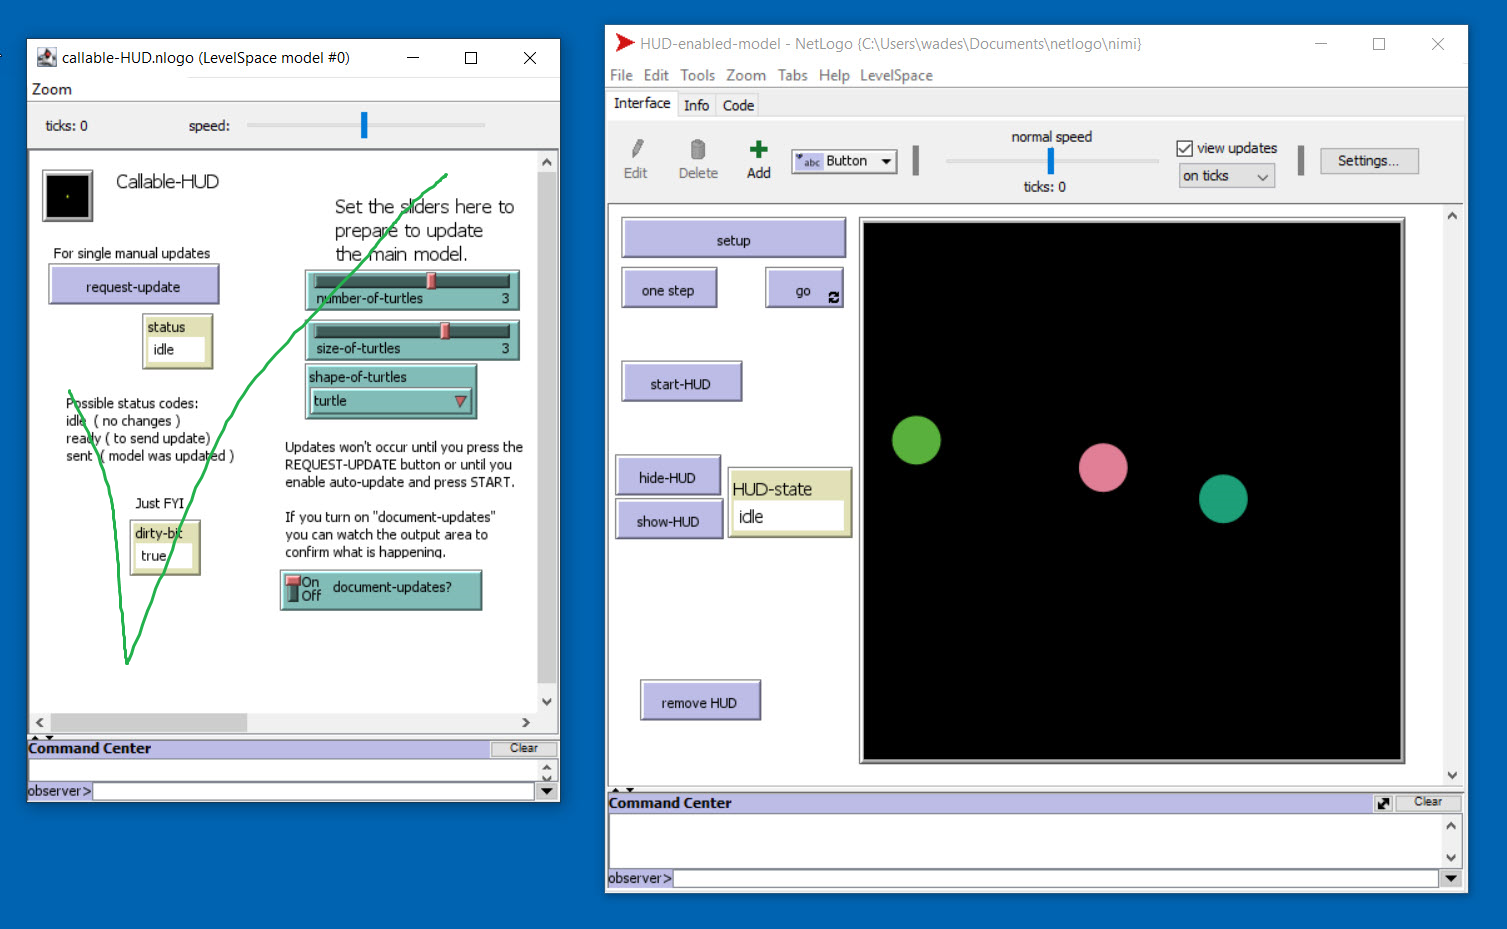Click the callable-HUD window title icon
1507x929 pixels.
[x=46, y=58]
